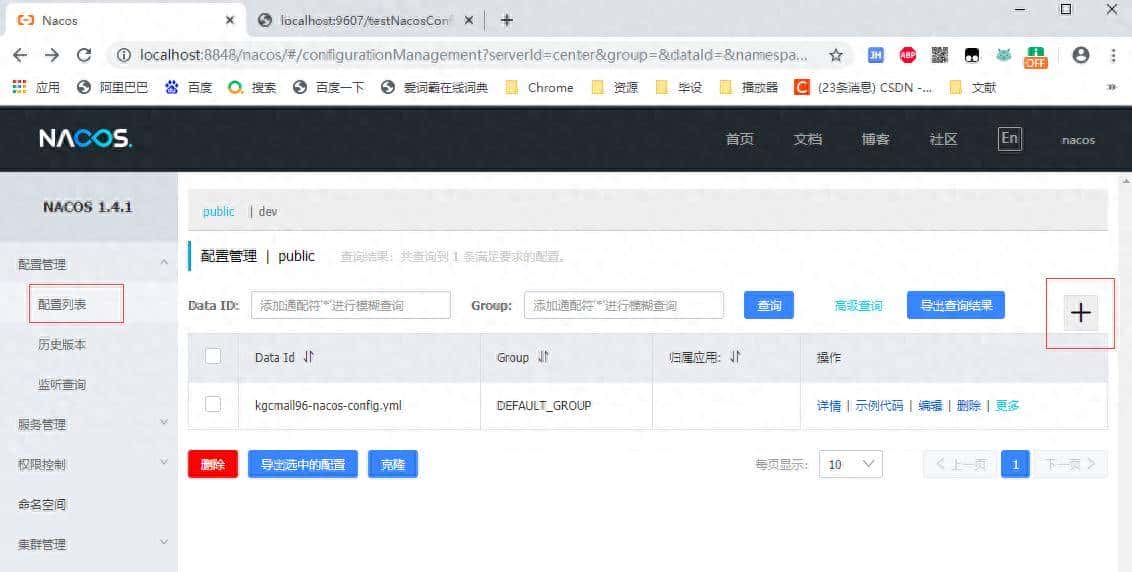Click the Data ID search field
The height and width of the screenshot is (572, 1132).
click(x=351, y=306)
